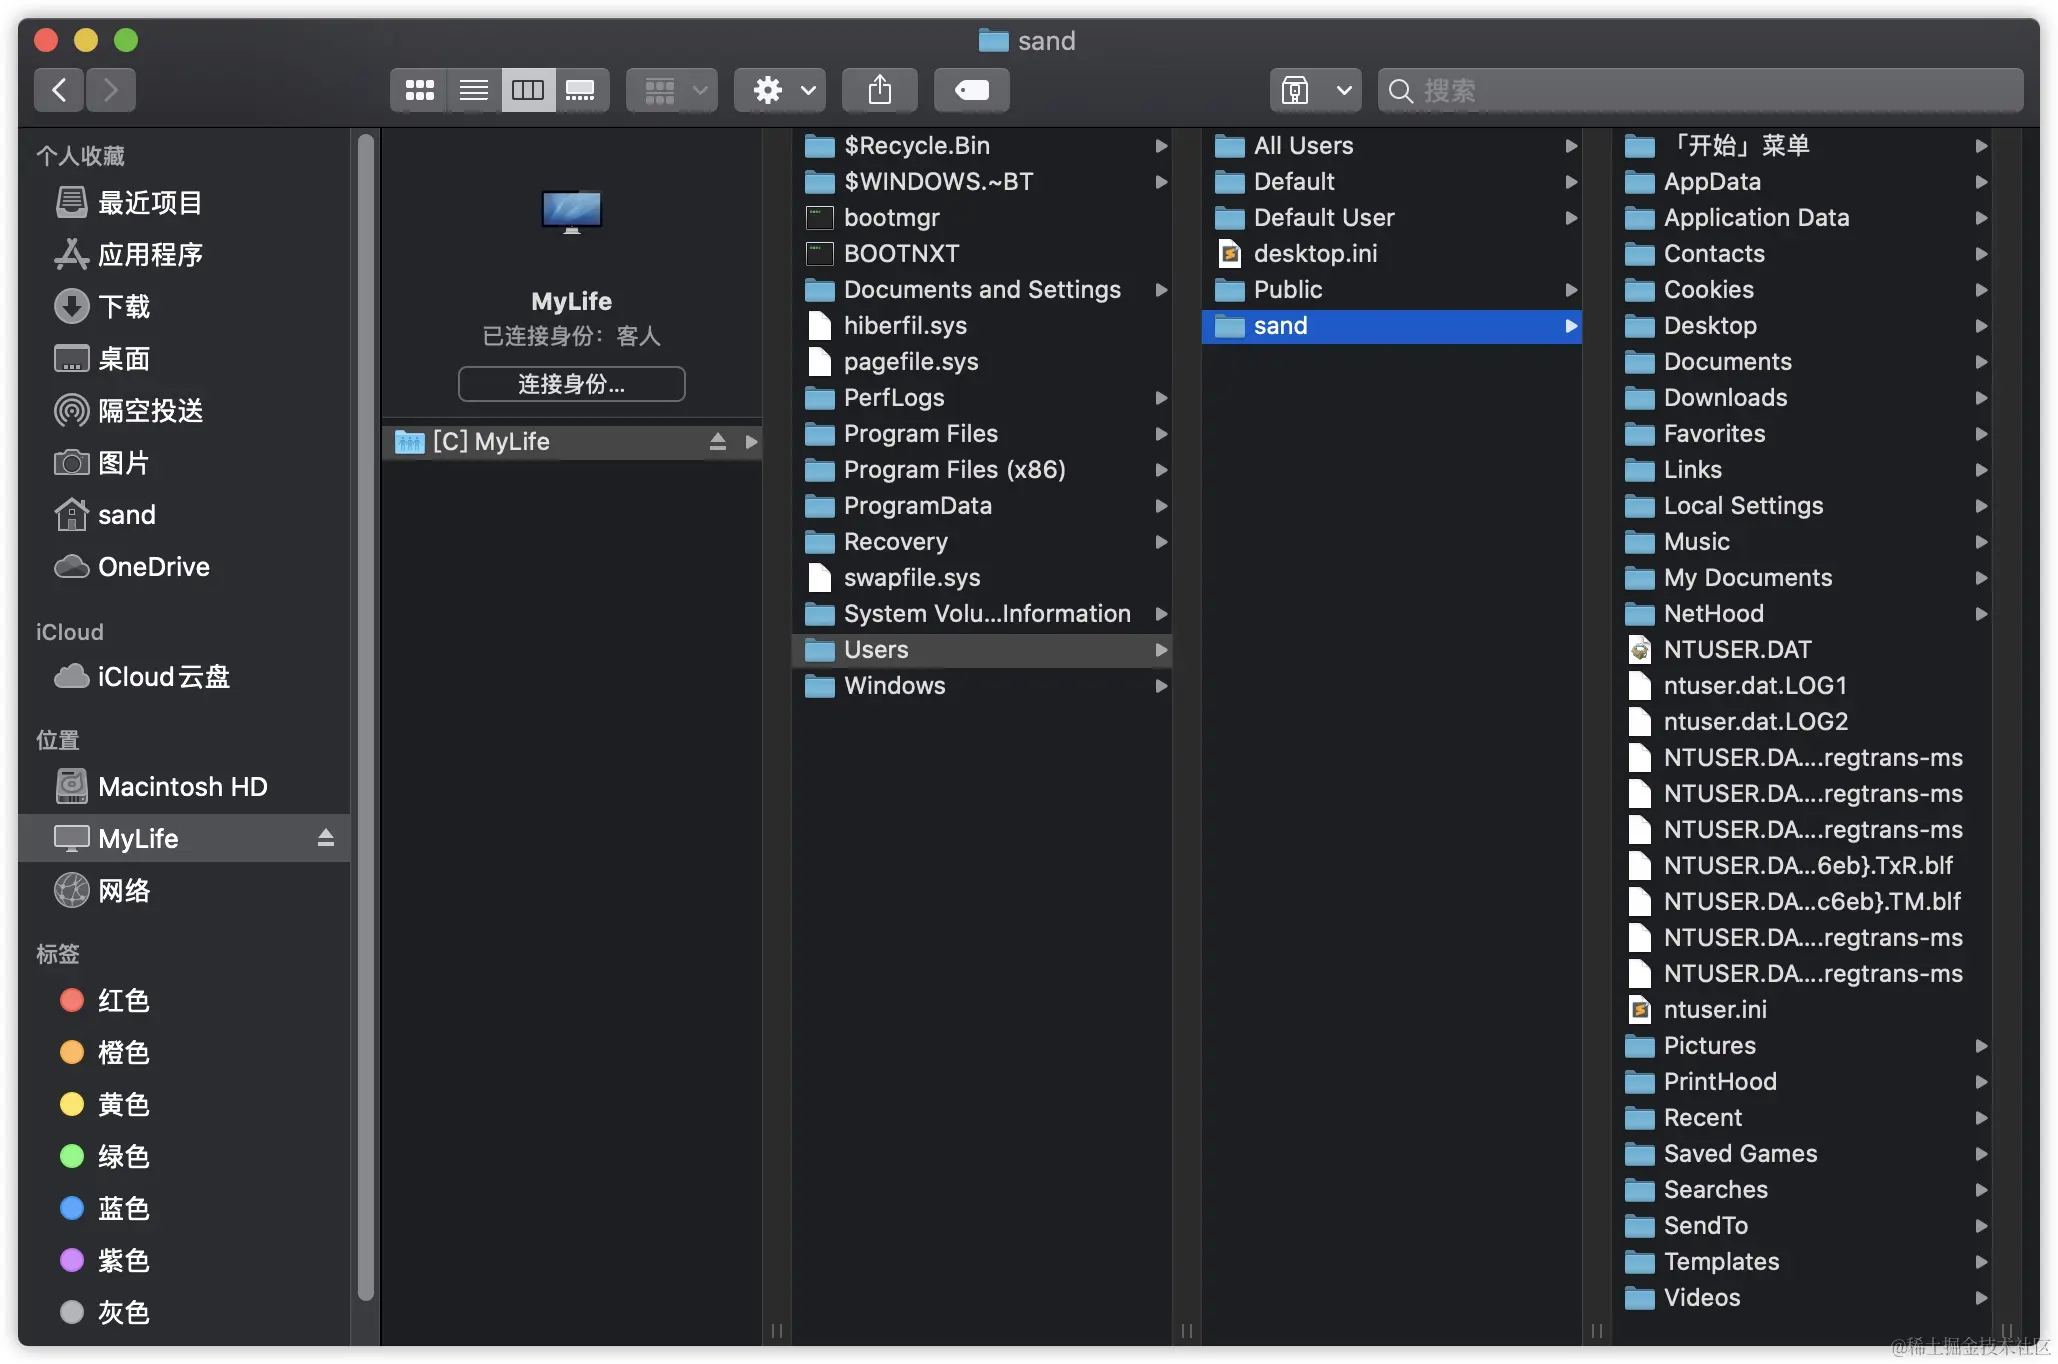Viewport: 2058px width, 1364px height.
Task: Open iCloud Drive in the sidebar
Action: 163,677
